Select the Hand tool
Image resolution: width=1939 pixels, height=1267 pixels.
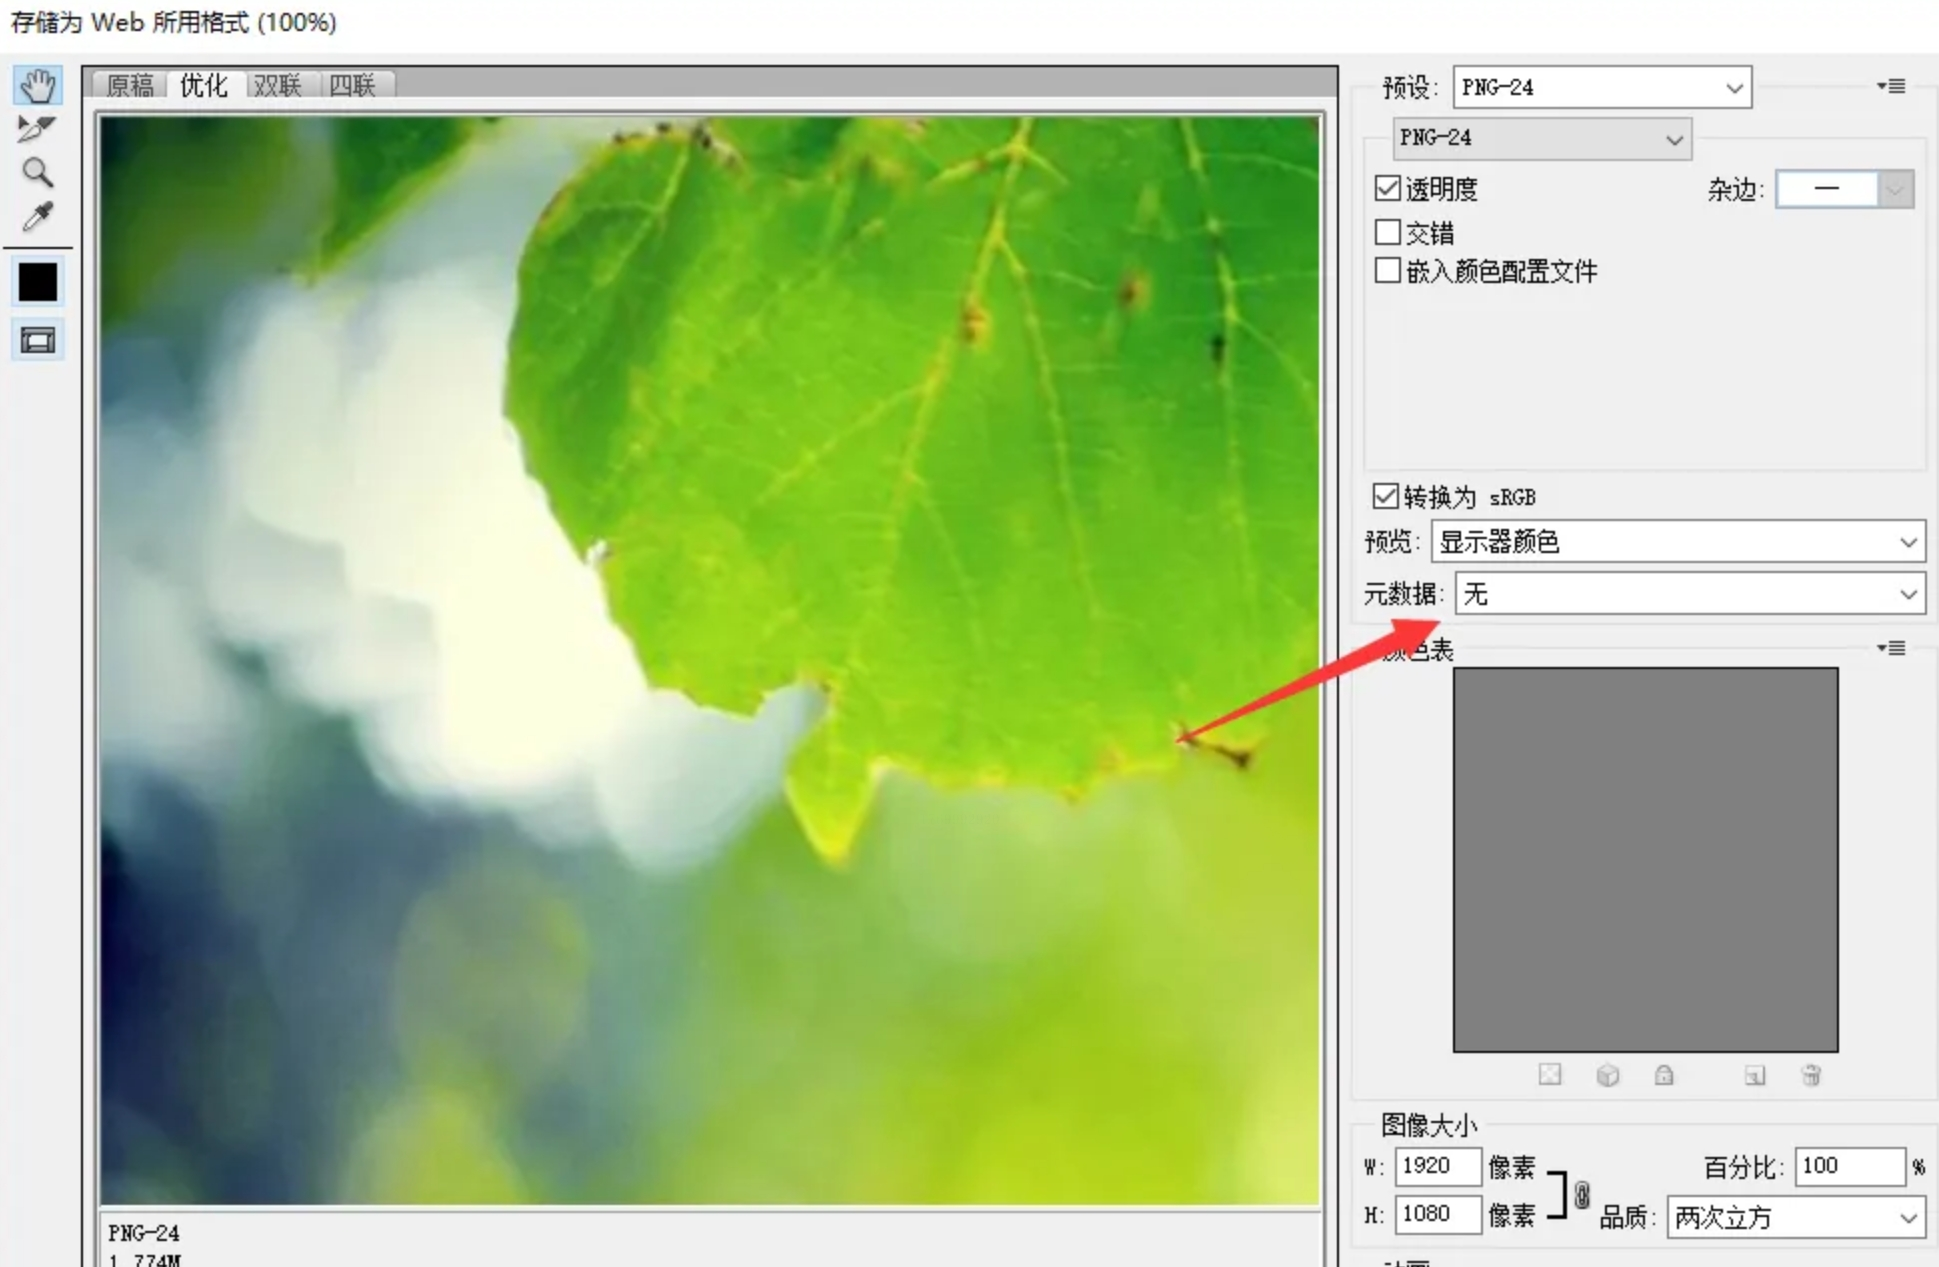38,86
